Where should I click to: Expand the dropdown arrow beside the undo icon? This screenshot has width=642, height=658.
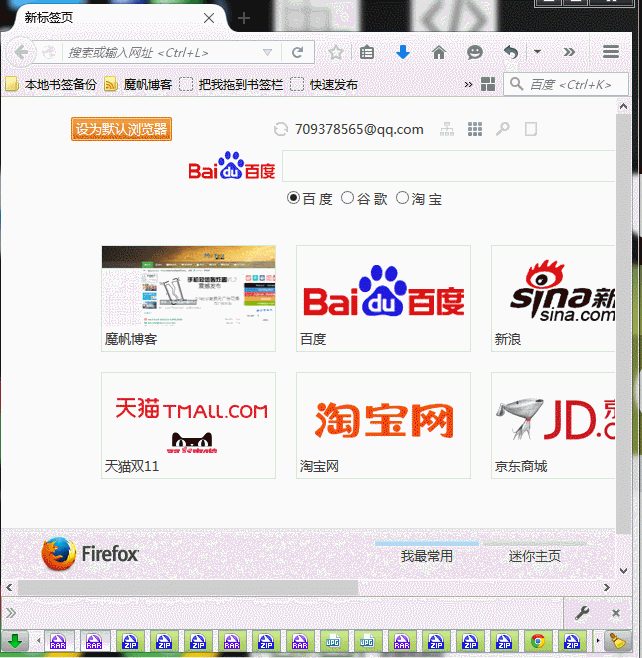pyautogui.click(x=537, y=52)
